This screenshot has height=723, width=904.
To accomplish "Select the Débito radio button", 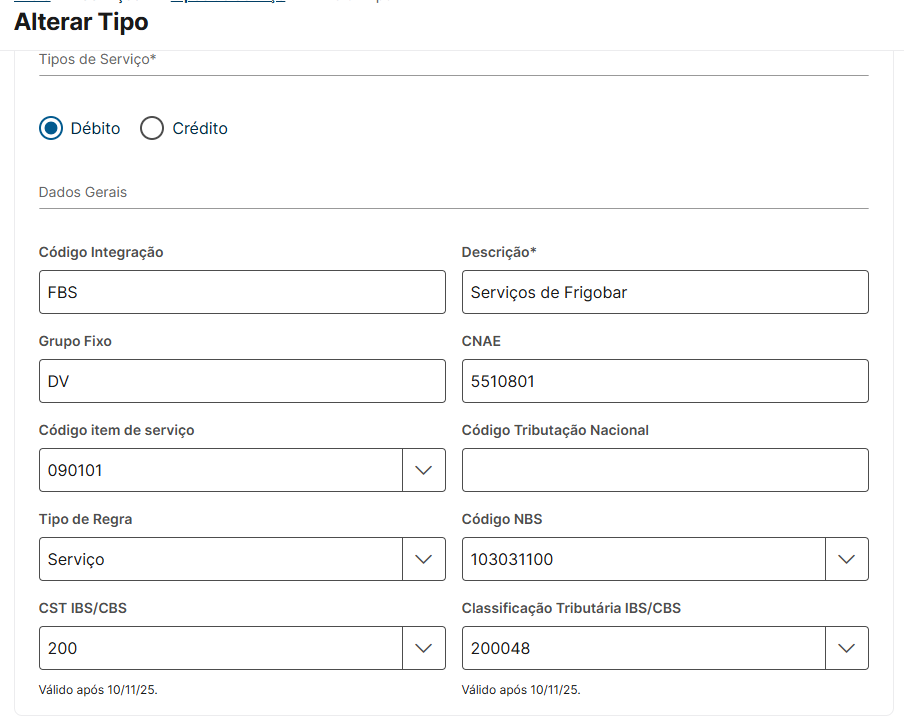I will click(51, 128).
